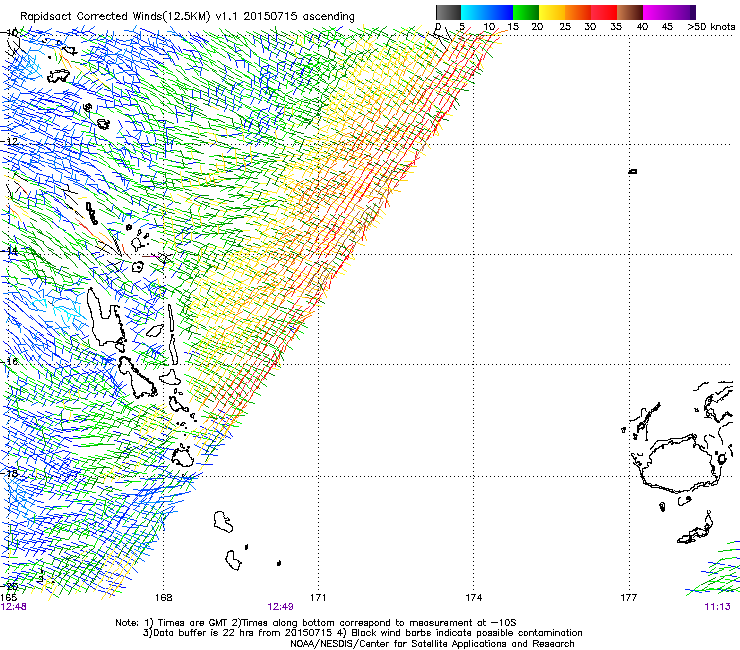Screen dimensions: 740x650
Task: Click the '>50 knots' legend label
Action: pyautogui.click(x=711, y=27)
